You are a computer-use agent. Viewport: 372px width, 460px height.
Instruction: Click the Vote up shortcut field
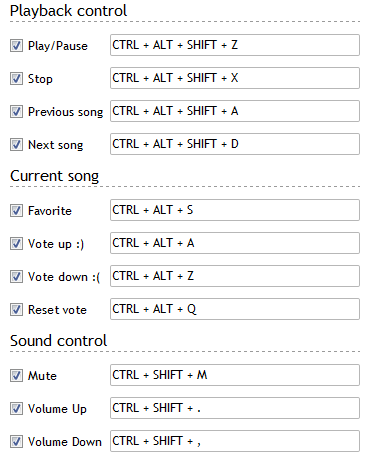235,243
